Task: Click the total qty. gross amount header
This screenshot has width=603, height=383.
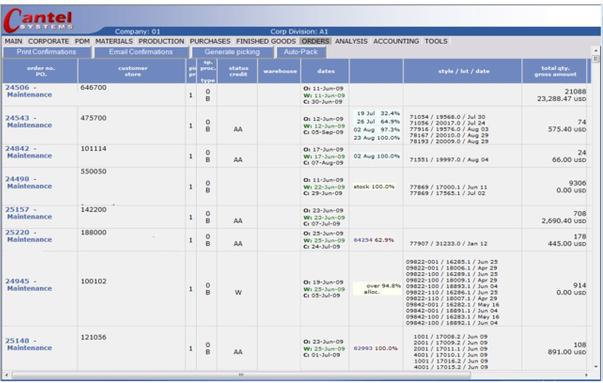Action: [555, 71]
